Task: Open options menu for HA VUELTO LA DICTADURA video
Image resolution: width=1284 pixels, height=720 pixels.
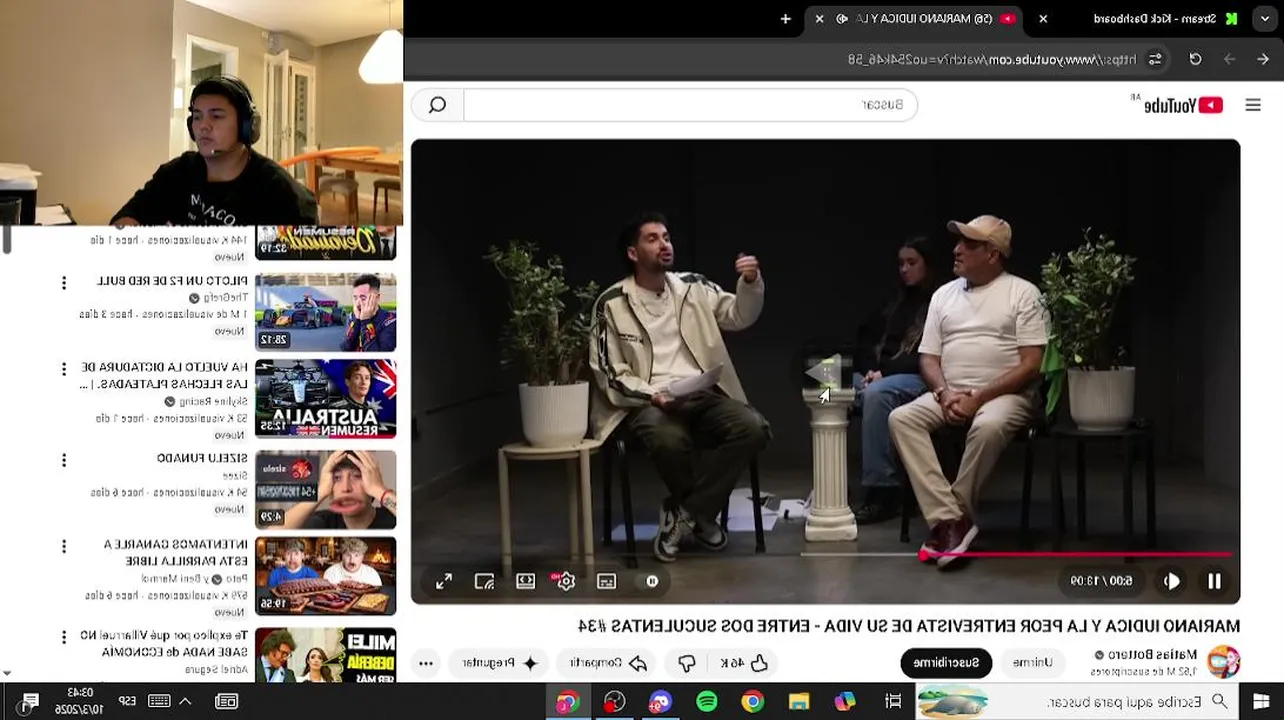Action: coord(64,370)
